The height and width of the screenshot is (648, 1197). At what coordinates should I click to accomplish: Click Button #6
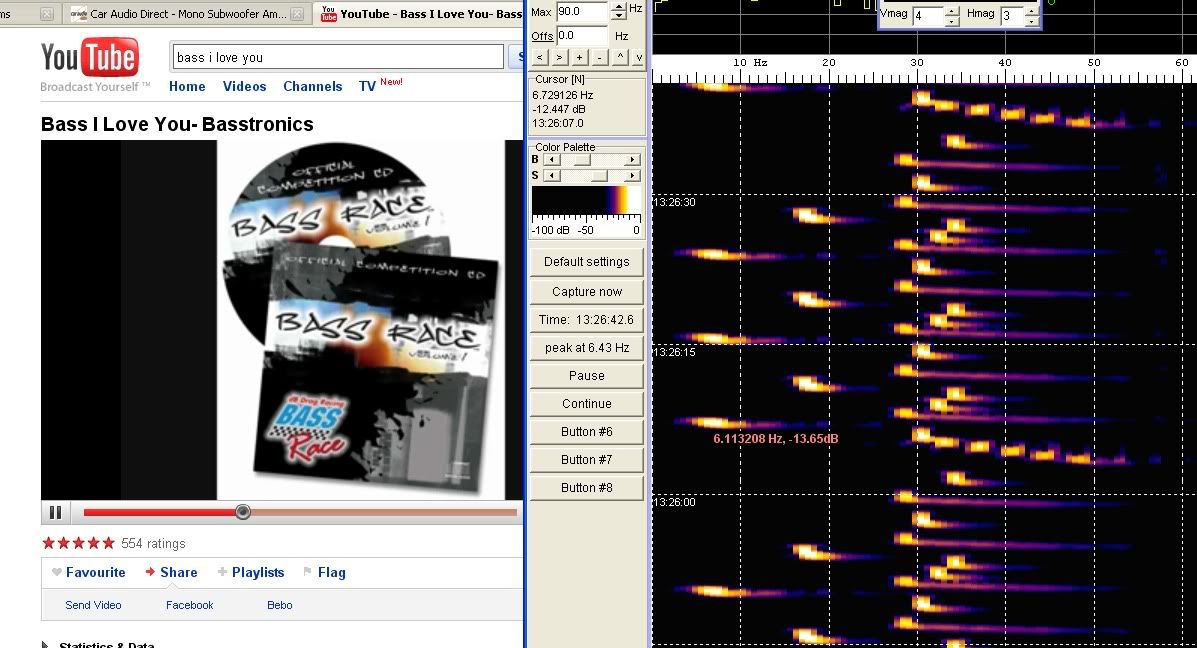coord(586,431)
